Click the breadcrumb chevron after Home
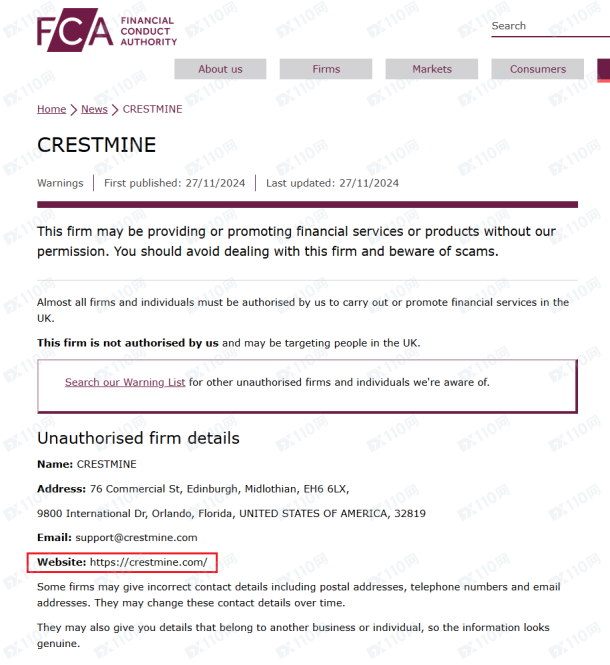Viewport: 610px width, 665px height. pos(74,110)
